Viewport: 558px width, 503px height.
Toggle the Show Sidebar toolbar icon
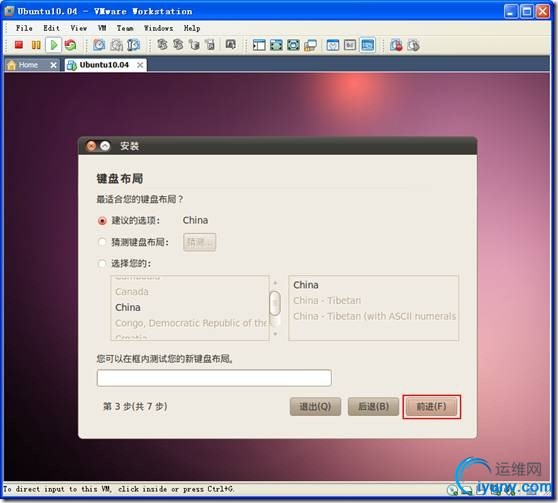(259, 45)
